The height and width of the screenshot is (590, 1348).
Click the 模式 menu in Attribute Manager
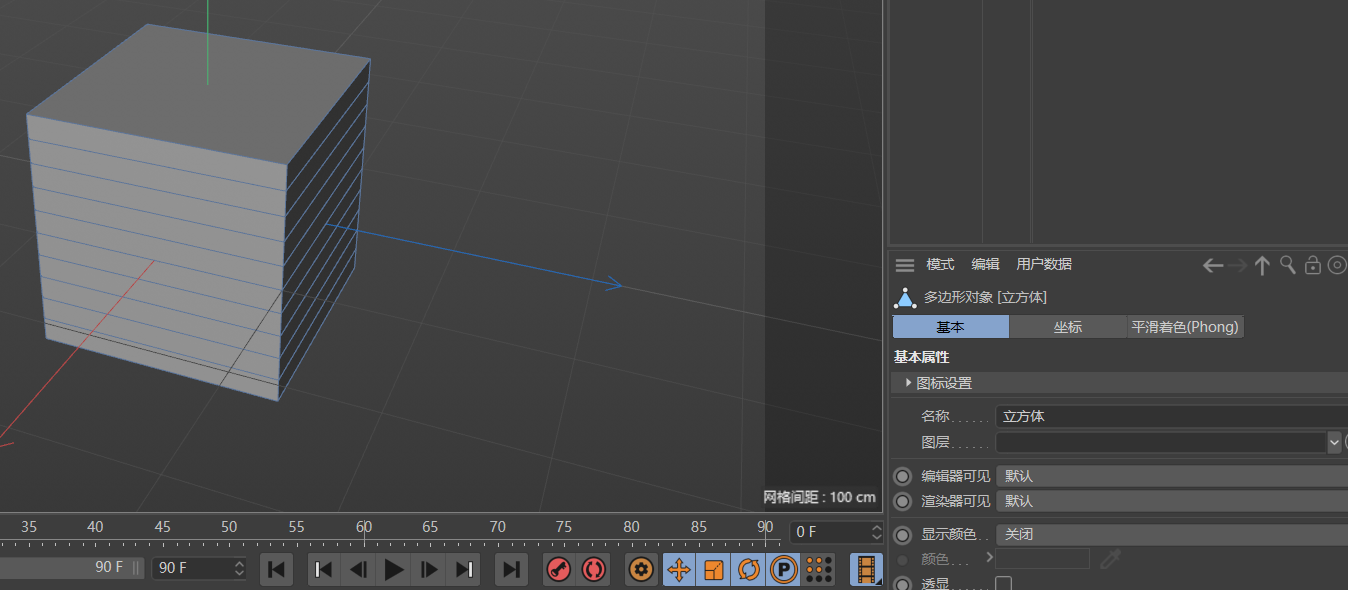point(940,264)
